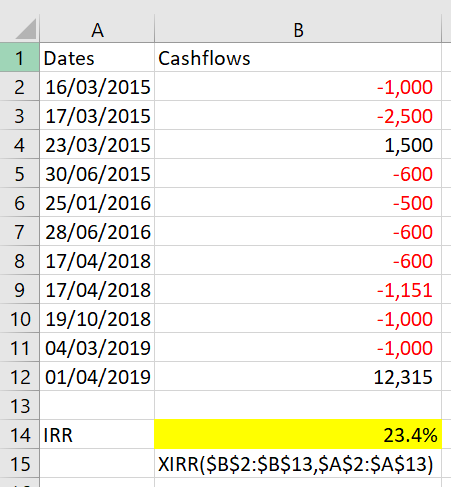Select date cell 28/06/2016

[x=97, y=231]
